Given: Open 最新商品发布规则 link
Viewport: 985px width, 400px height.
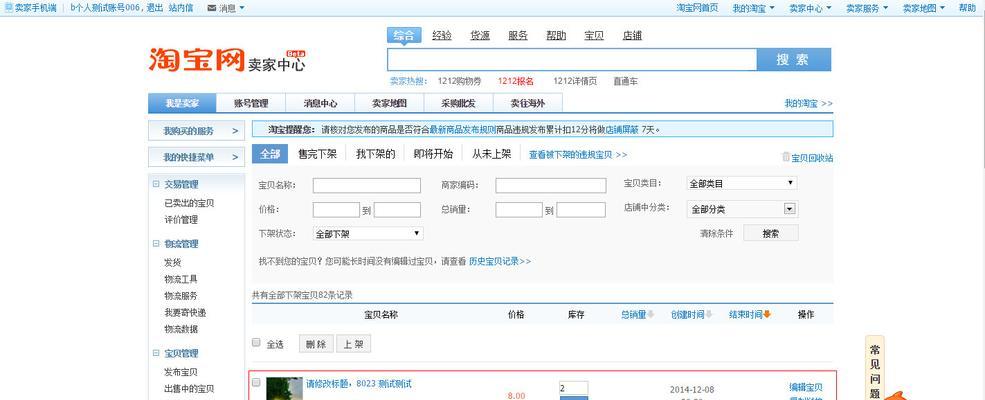Looking at the screenshot, I should click(462, 130).
